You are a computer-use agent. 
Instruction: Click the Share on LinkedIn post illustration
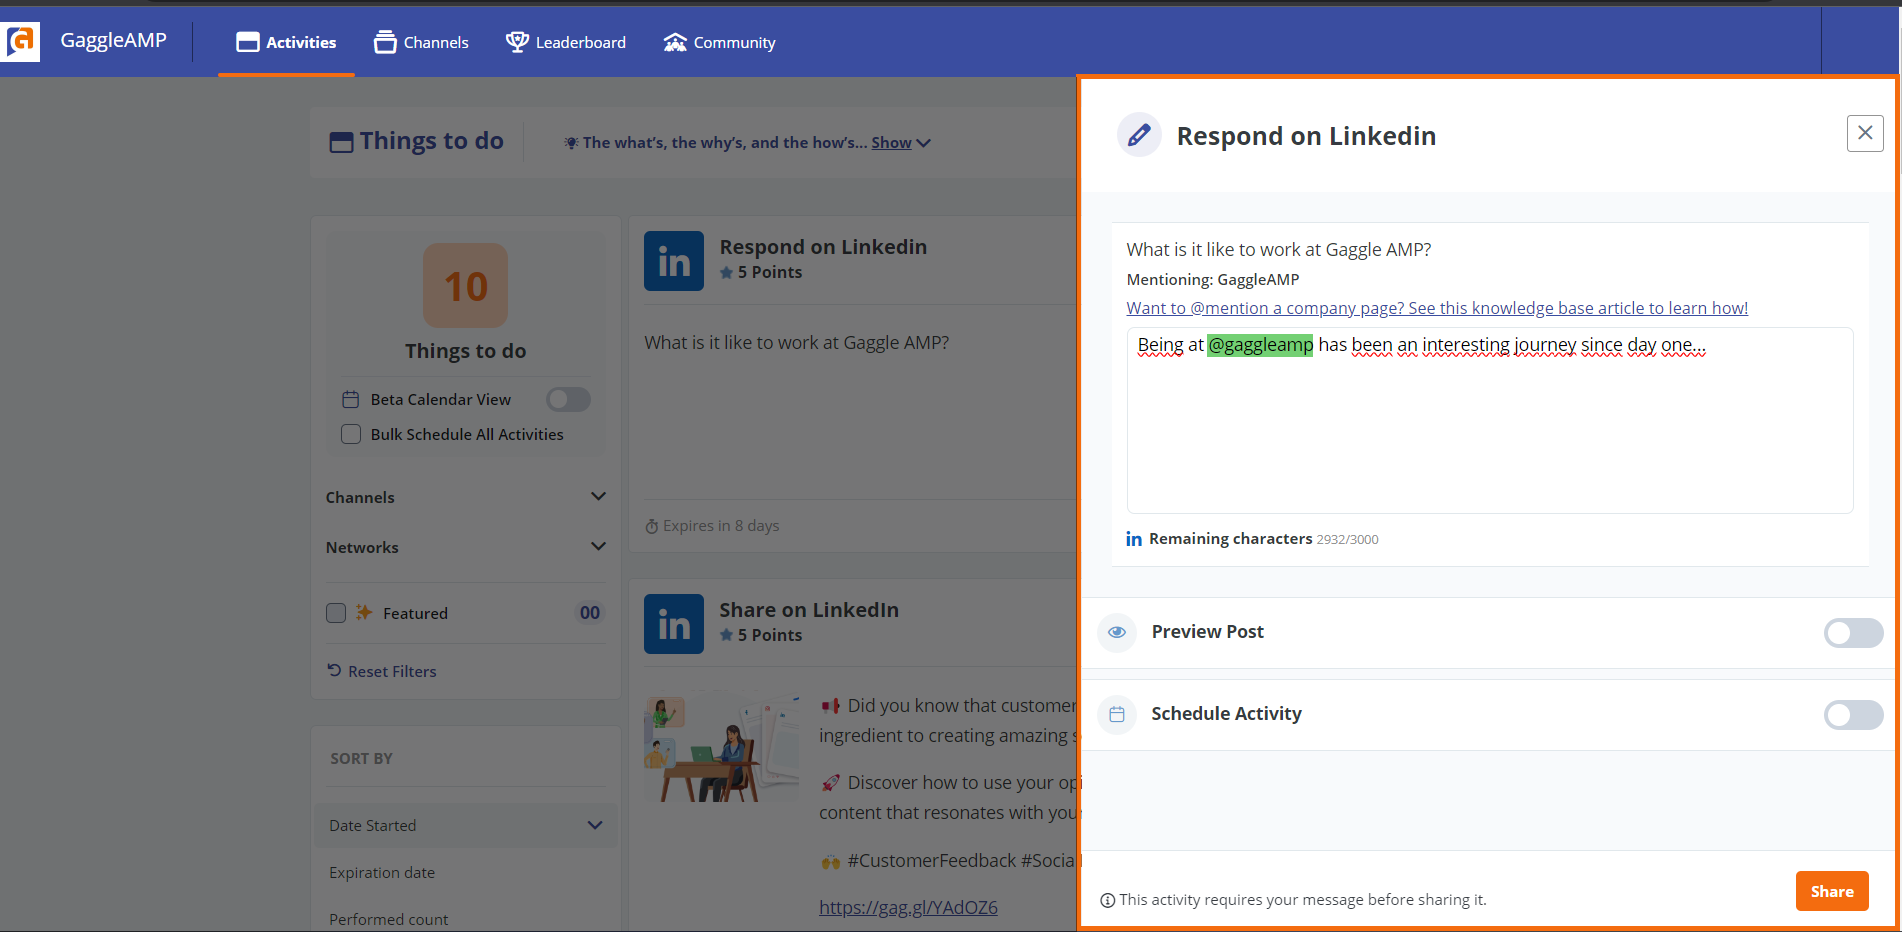tap(722, 748)
